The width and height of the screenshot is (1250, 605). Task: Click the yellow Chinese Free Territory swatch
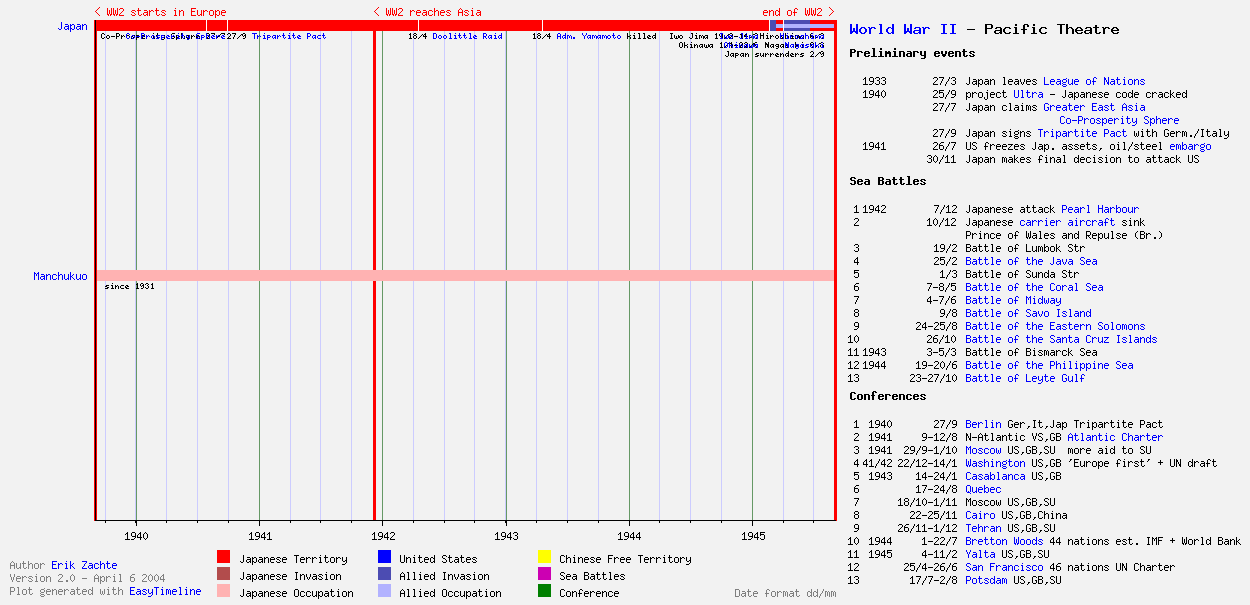pos(544,559)
